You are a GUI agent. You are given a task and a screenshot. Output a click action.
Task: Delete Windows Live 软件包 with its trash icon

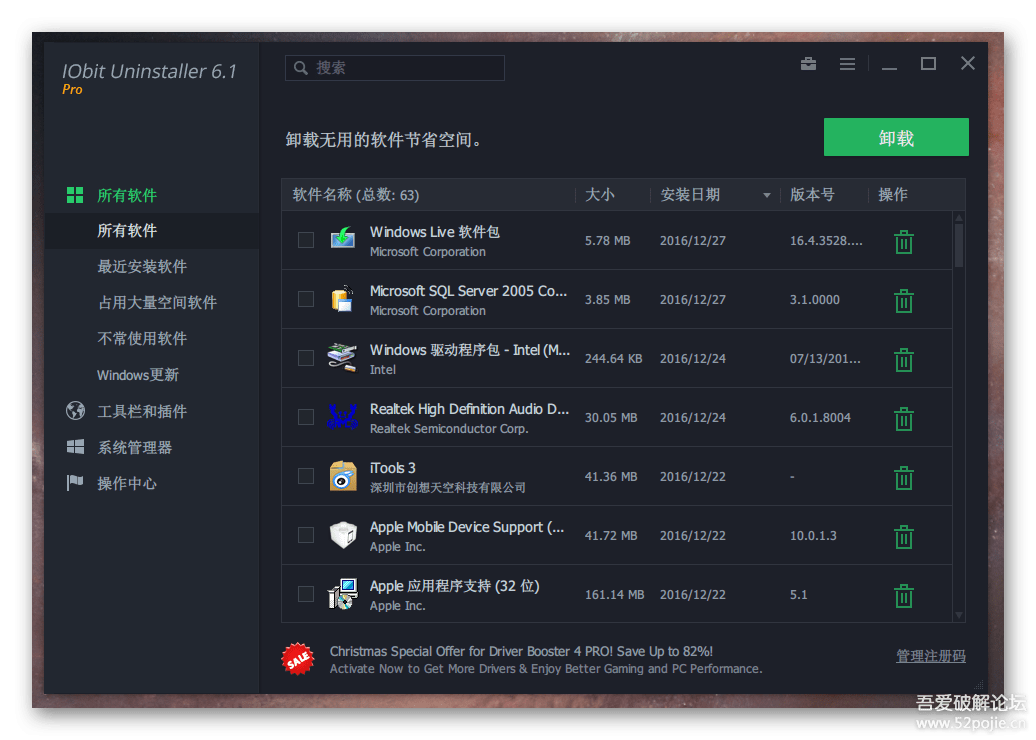point(903,242)
